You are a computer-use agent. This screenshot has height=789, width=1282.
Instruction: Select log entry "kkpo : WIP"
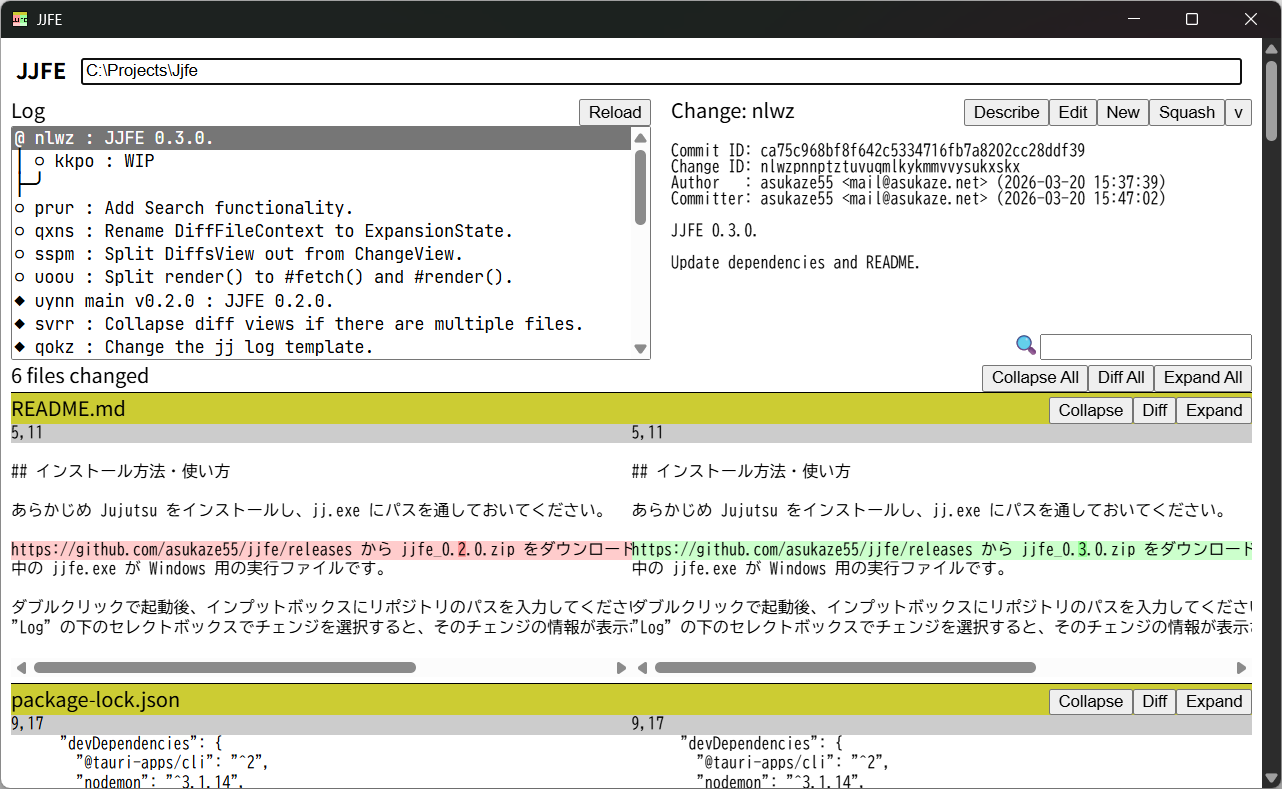click(322, 161)
